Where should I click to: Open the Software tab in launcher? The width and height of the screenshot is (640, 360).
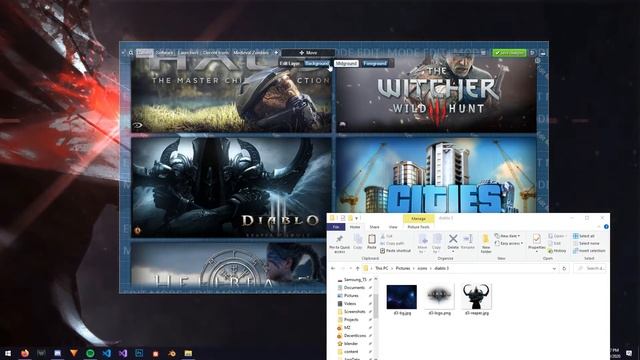(164, 53)
